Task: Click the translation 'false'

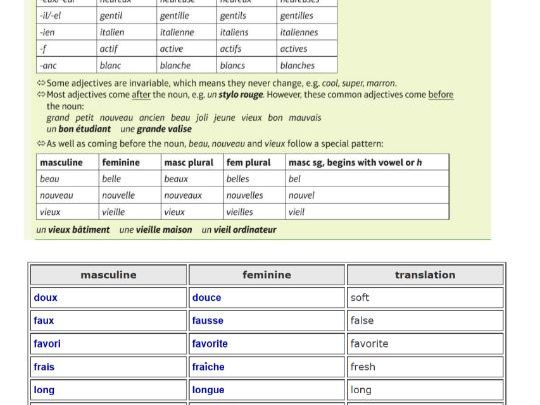Action: coord(362,321)
